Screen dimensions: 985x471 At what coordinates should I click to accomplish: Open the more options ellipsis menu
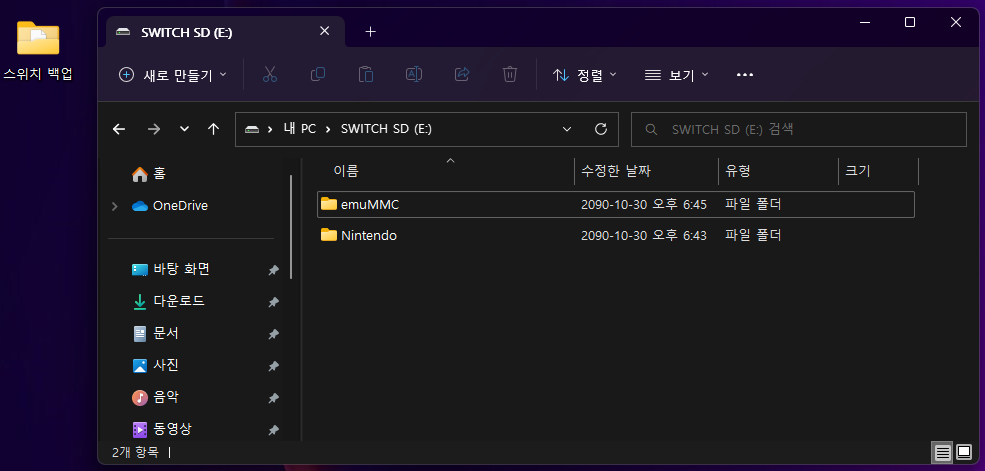(744, 75)
